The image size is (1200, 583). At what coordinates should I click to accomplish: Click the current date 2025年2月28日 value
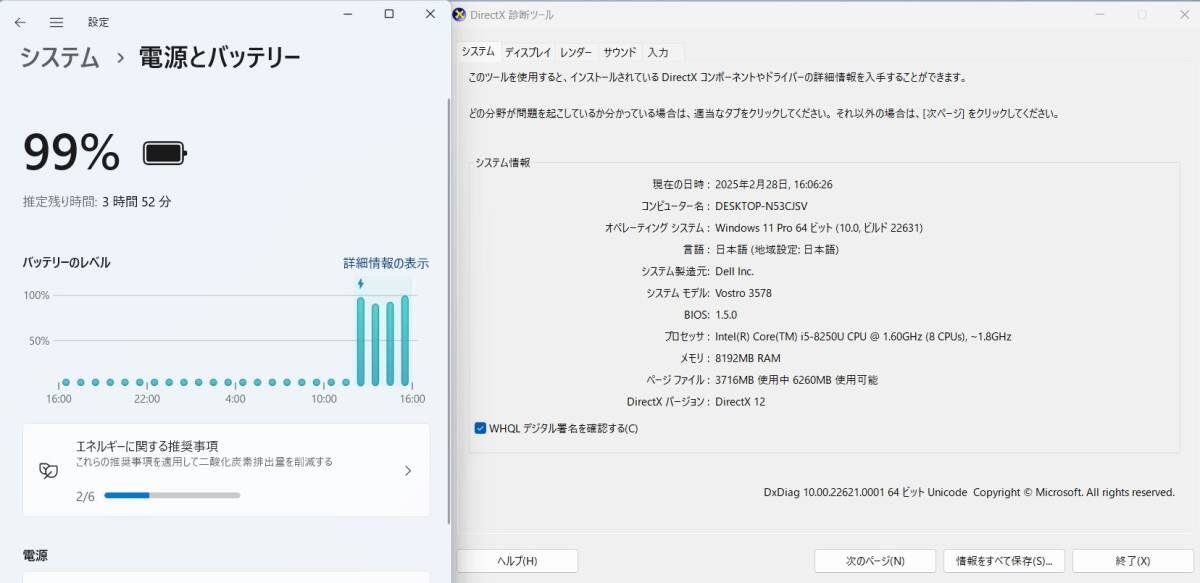pyautogui.click(x=774, y=184)
